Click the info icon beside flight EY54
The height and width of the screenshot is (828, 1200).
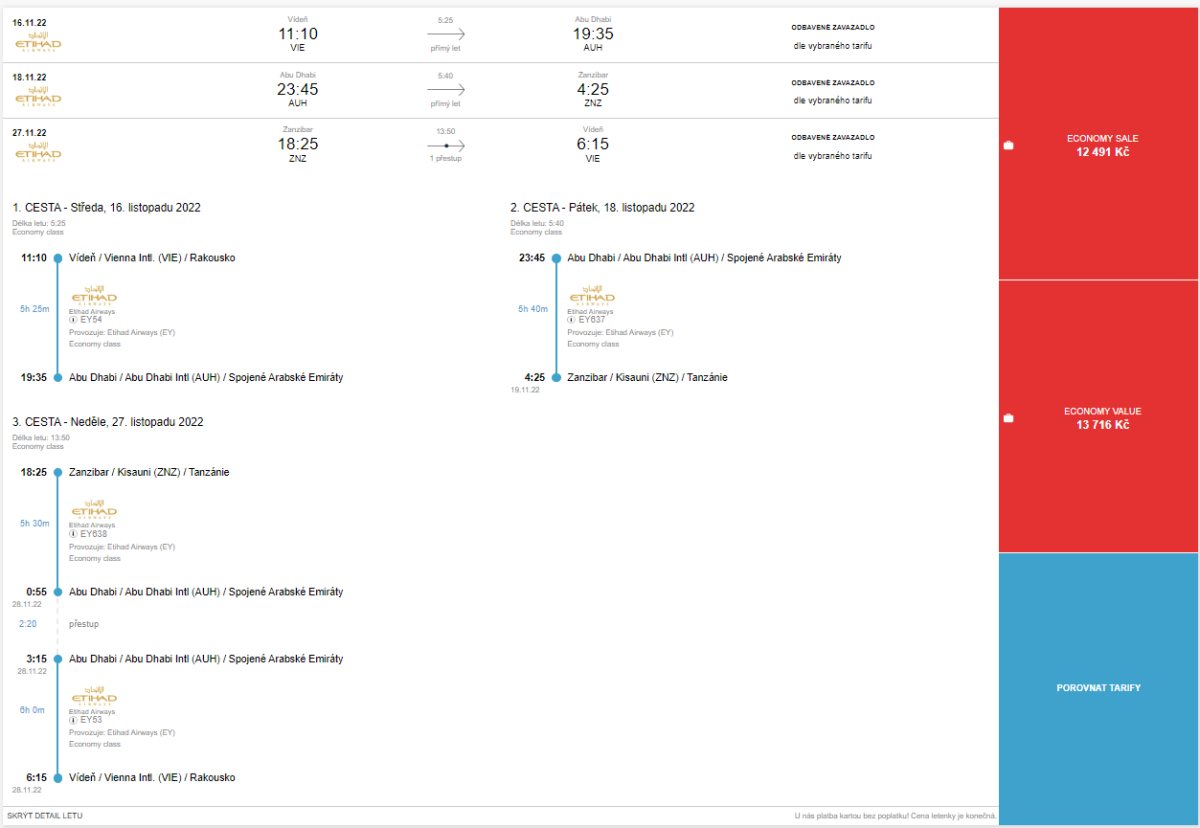pos(73,320)
